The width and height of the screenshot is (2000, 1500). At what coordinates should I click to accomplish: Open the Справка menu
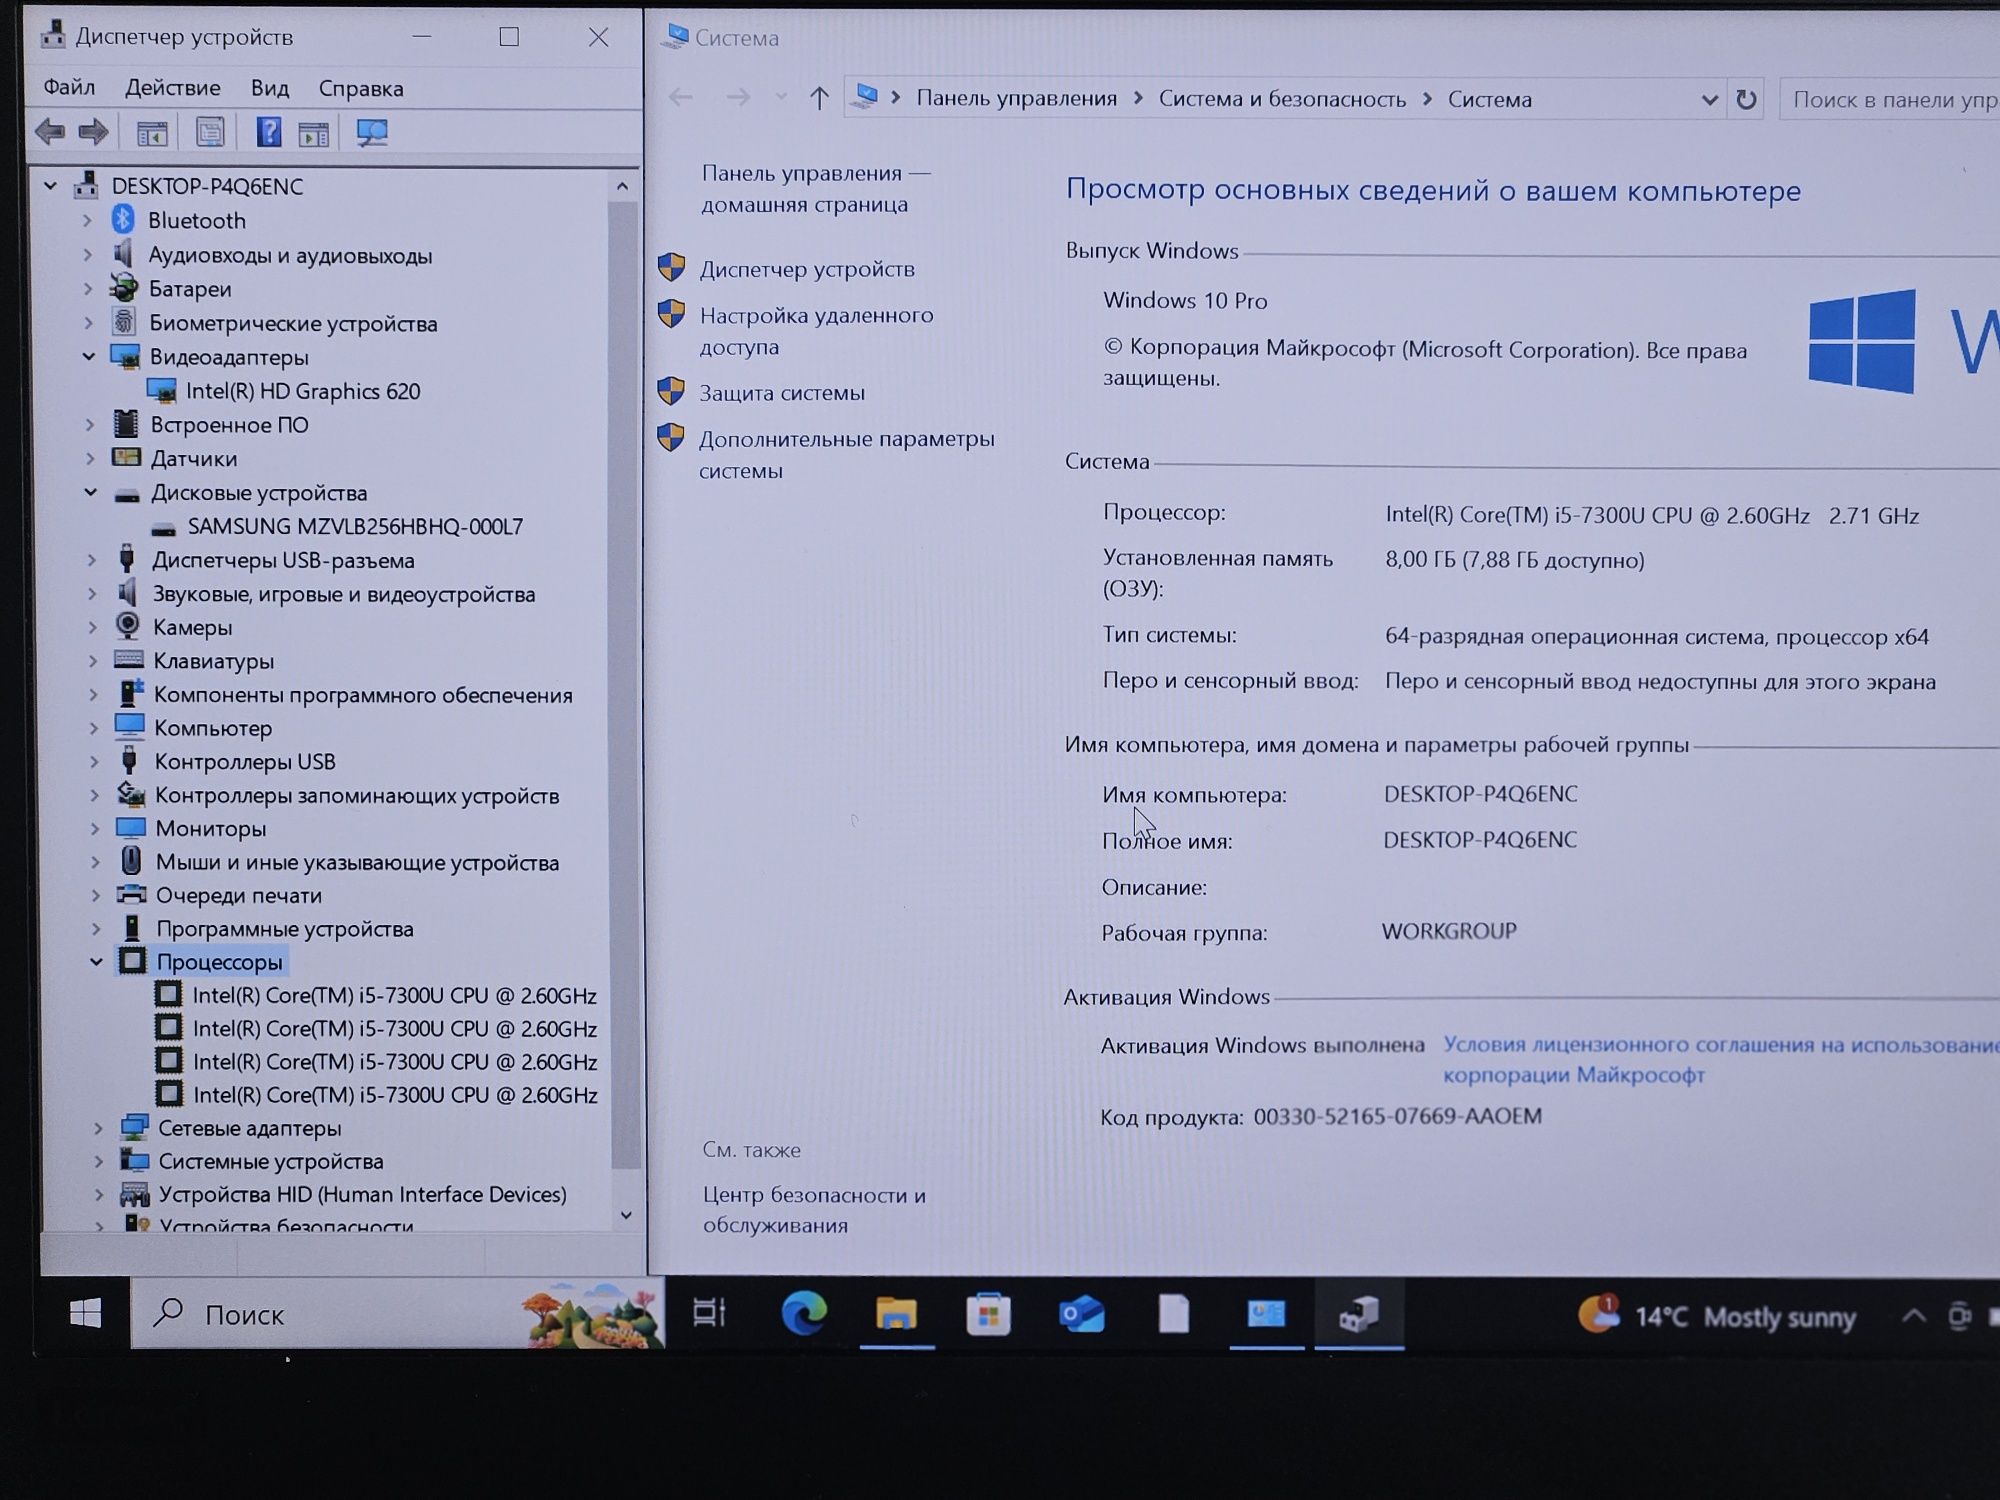pyautogui.click(x=361, y=88)
